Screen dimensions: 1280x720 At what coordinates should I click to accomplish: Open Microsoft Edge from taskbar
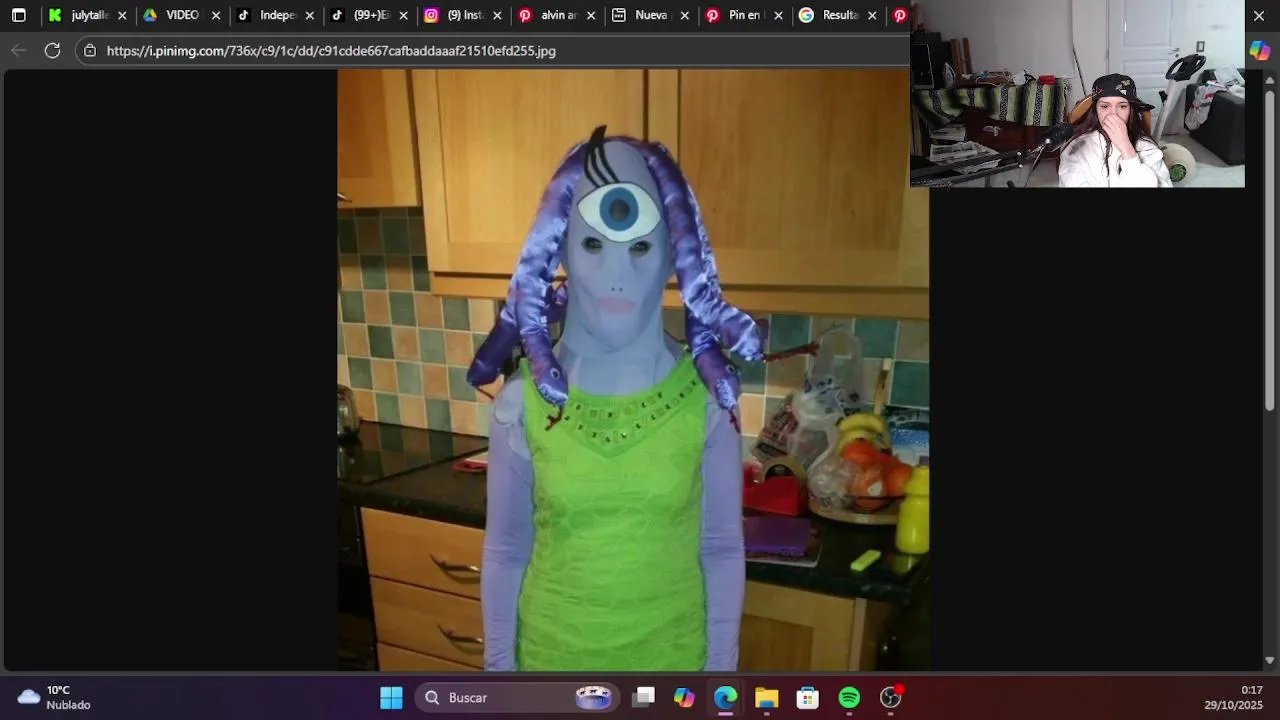pyautogui.click(x=725, y=697)
